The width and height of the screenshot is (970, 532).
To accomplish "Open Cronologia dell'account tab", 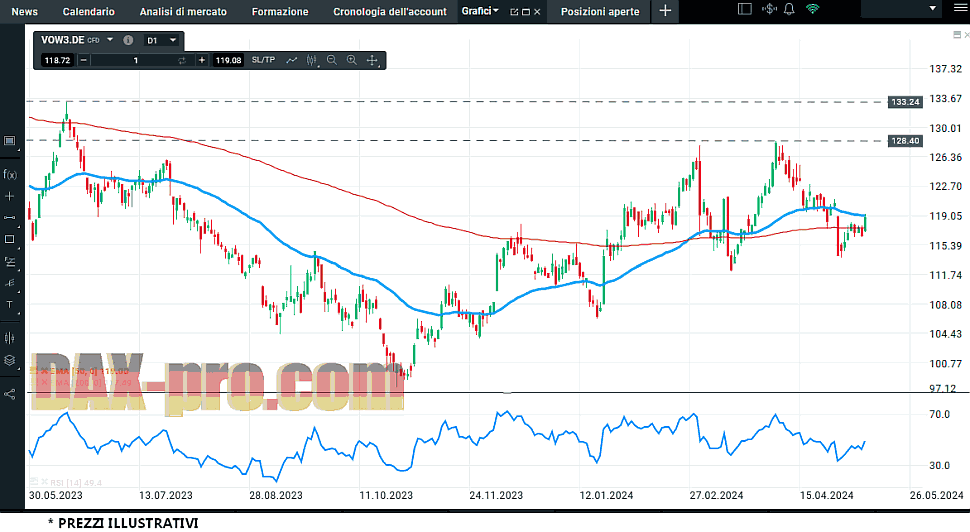I will [x=390, y=11].
